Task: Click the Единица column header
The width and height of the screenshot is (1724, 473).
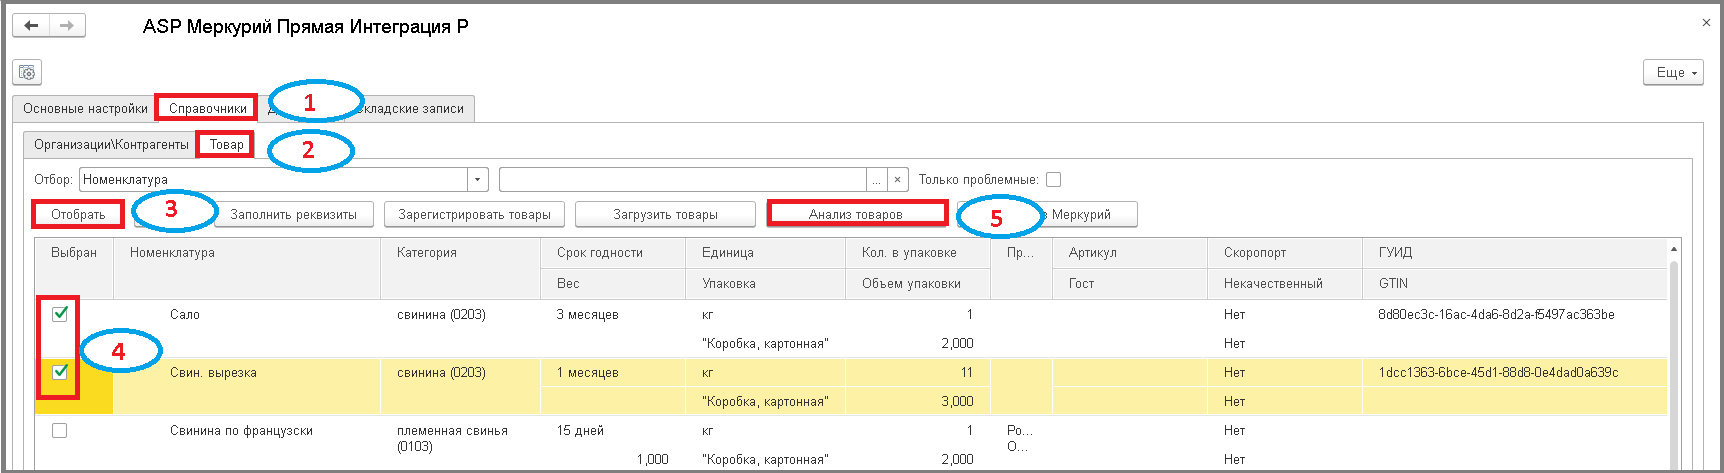Action: (766, 253)
